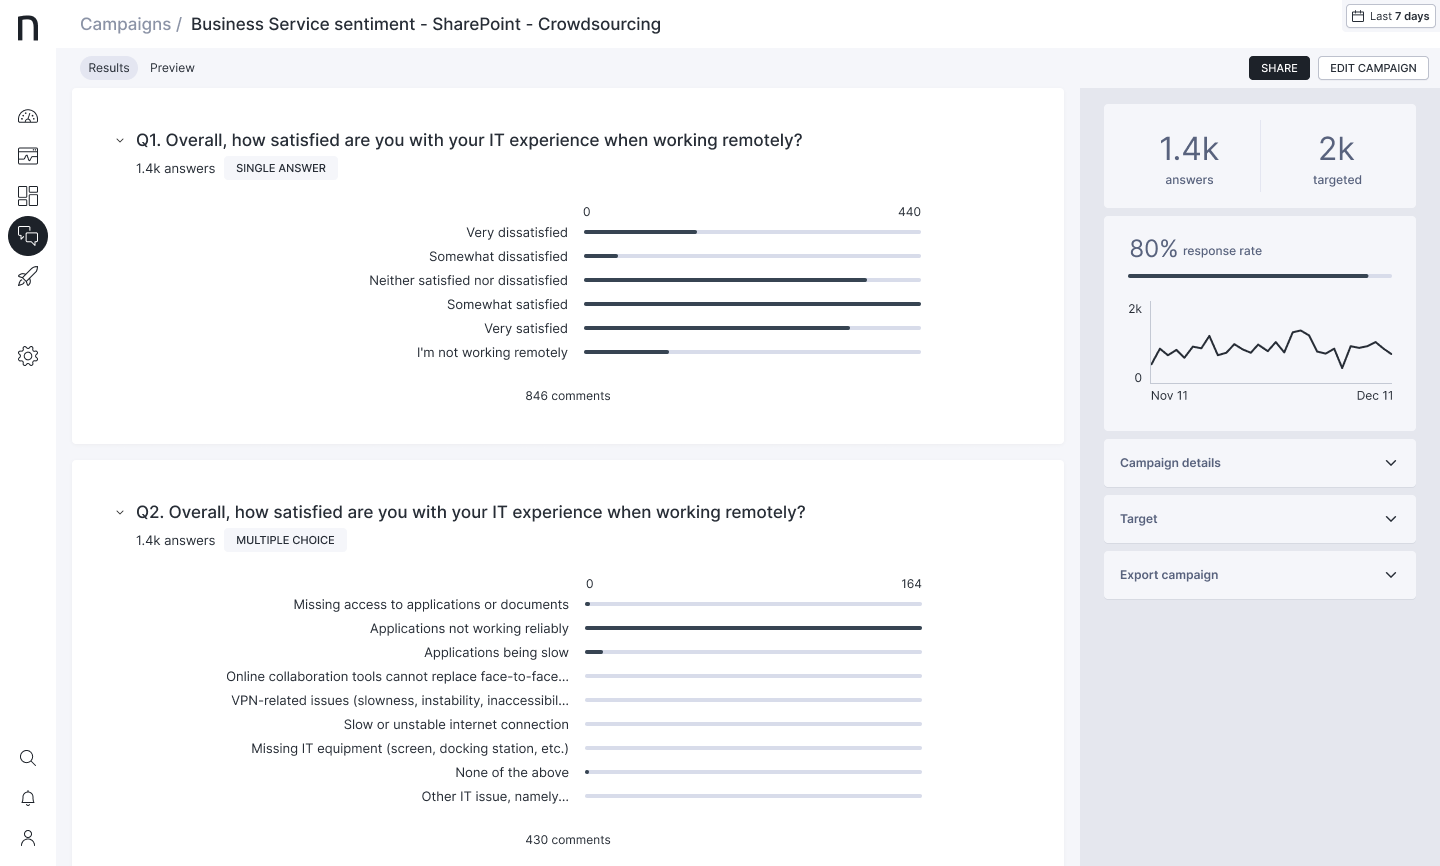Open the grid dashboards icon in sidebar
Image resolution: width=1440 pixels, height=866 pixels.
[28, 196]
